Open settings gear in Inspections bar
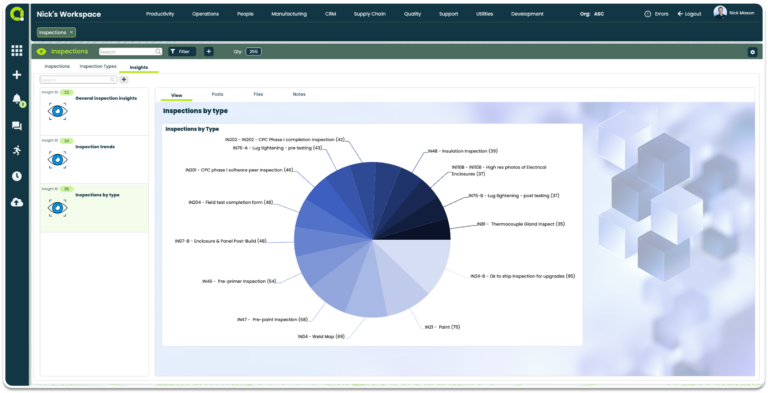Image resolution: width=768 pixels, height=393 pixels. click(752, 52)
